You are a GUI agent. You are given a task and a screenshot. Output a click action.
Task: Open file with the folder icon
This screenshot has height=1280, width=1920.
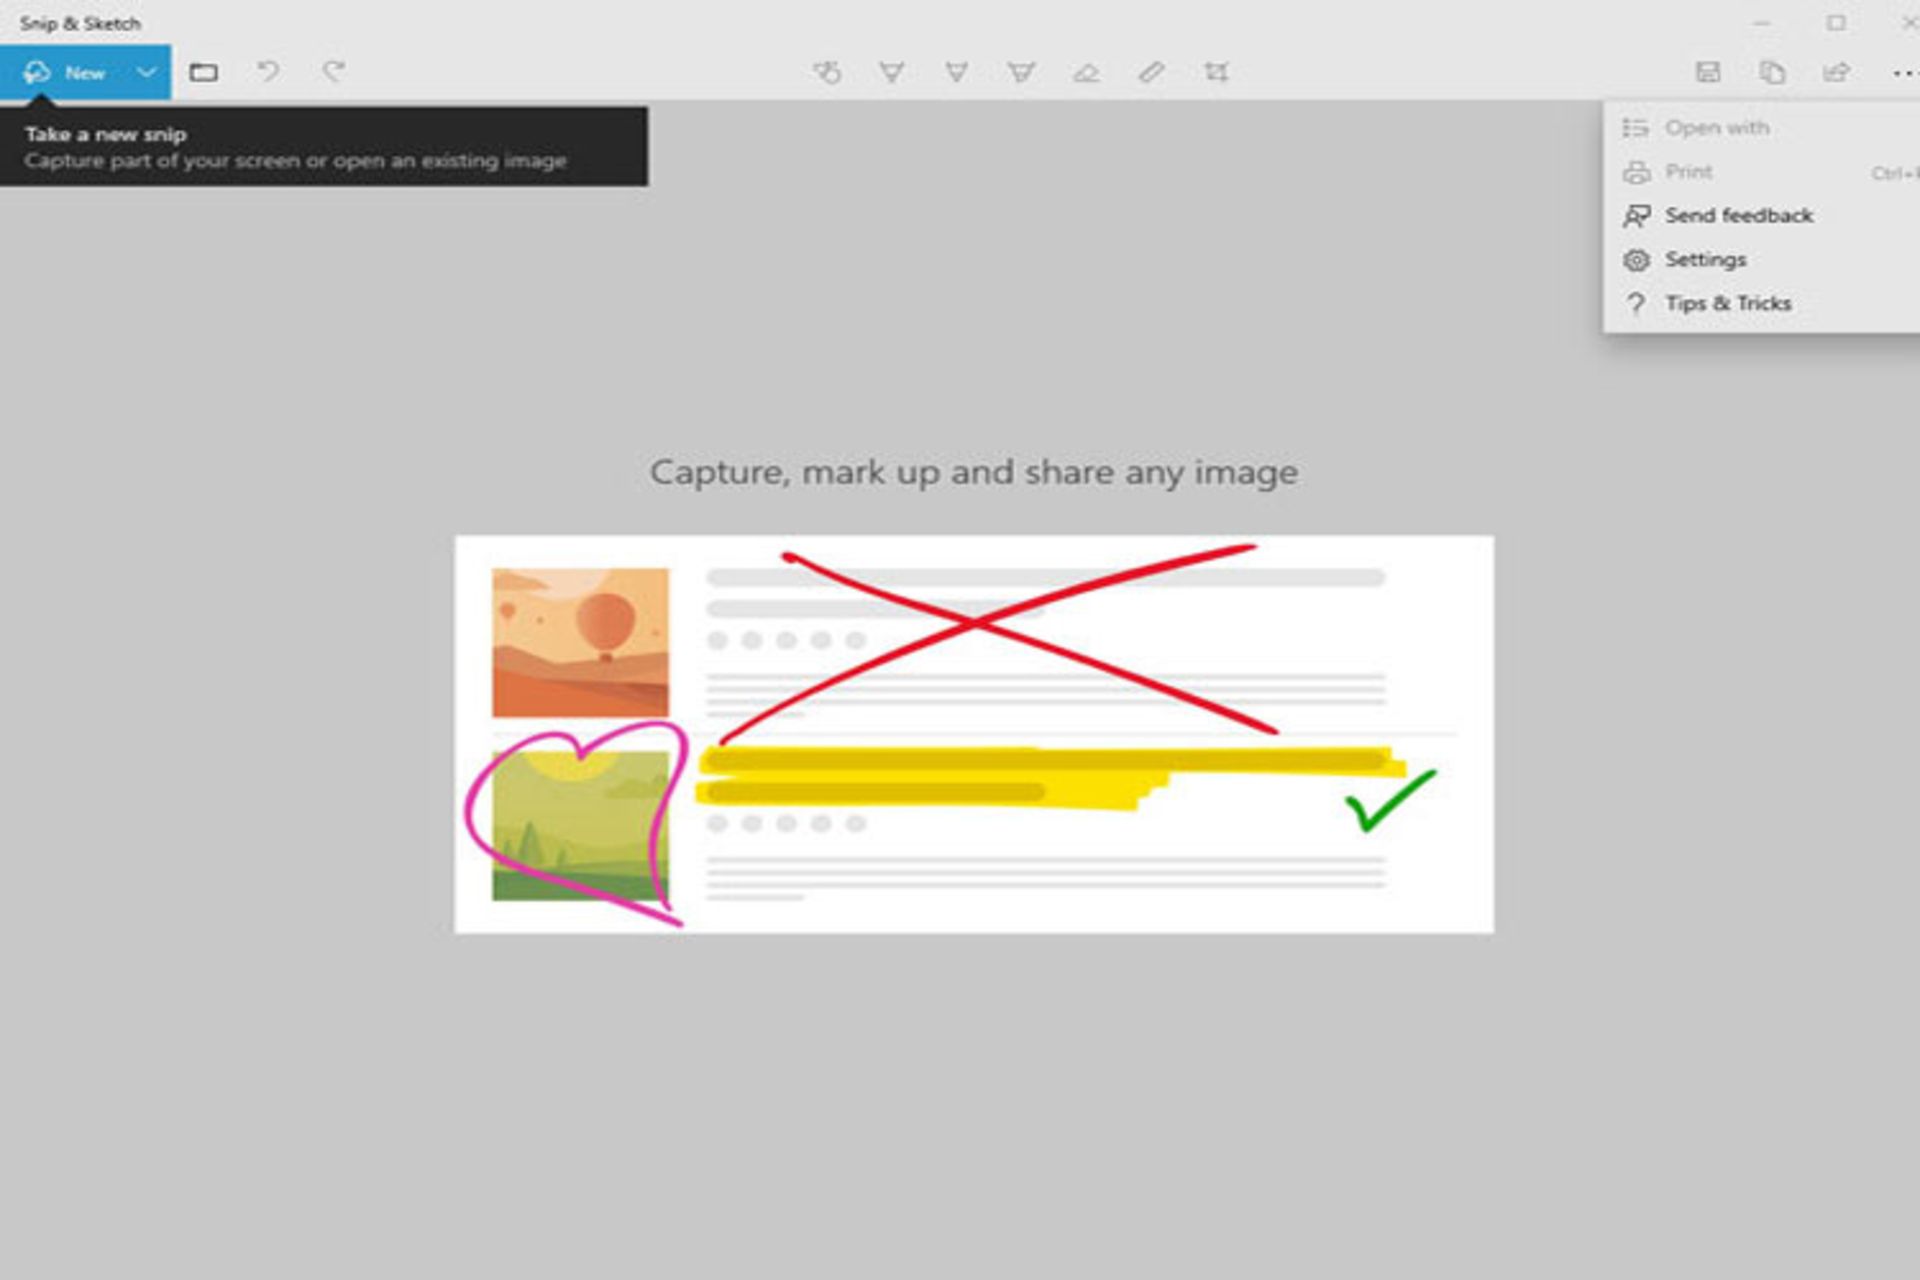point(204,72)
